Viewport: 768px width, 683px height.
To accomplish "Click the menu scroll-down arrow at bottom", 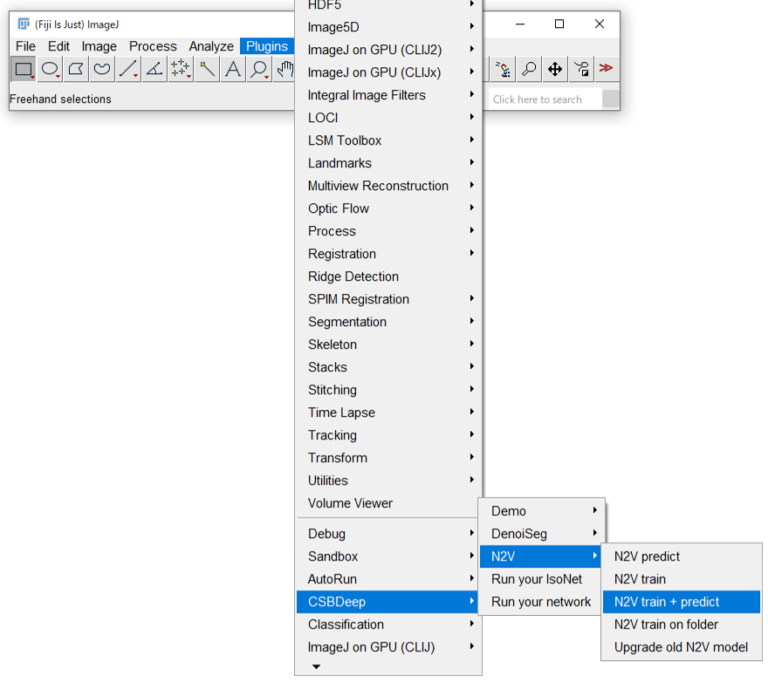I will (316, 667).
